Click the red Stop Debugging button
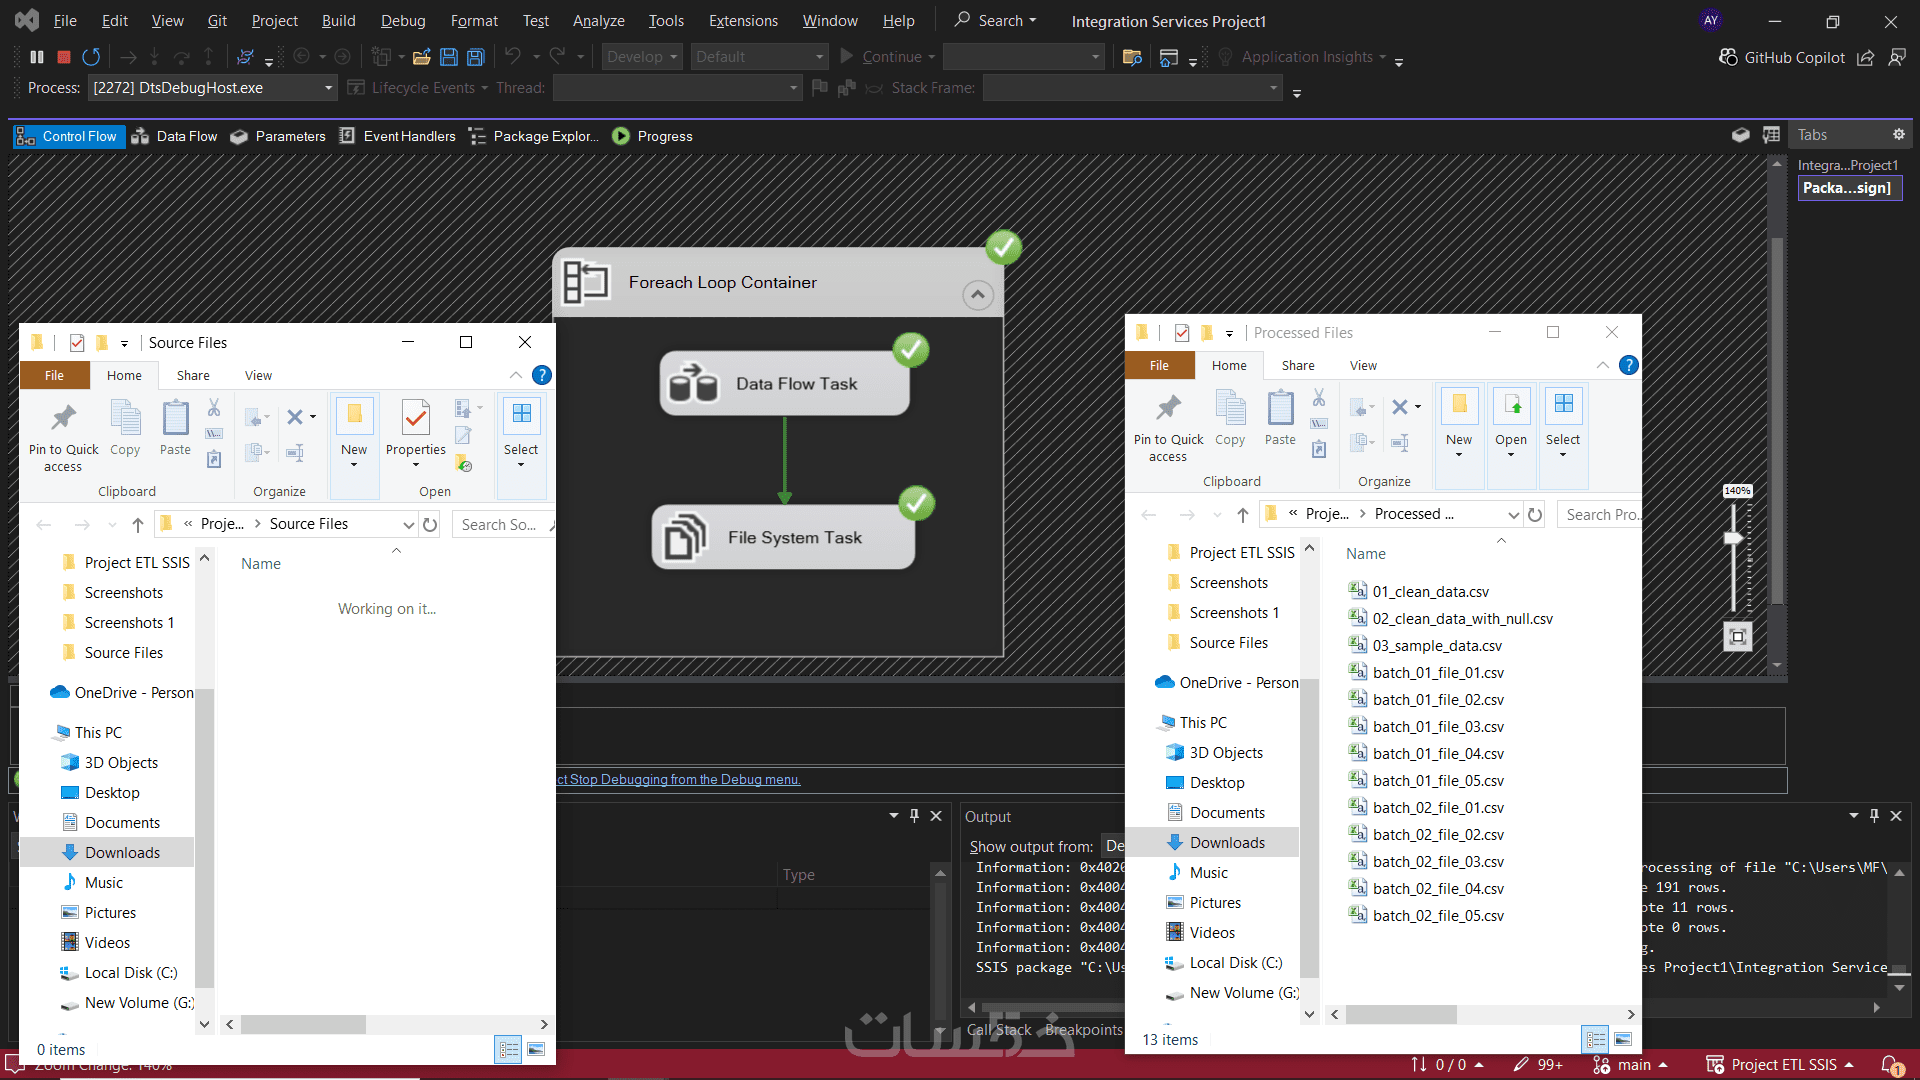The image size is (1920, 1080). [64, 57]
